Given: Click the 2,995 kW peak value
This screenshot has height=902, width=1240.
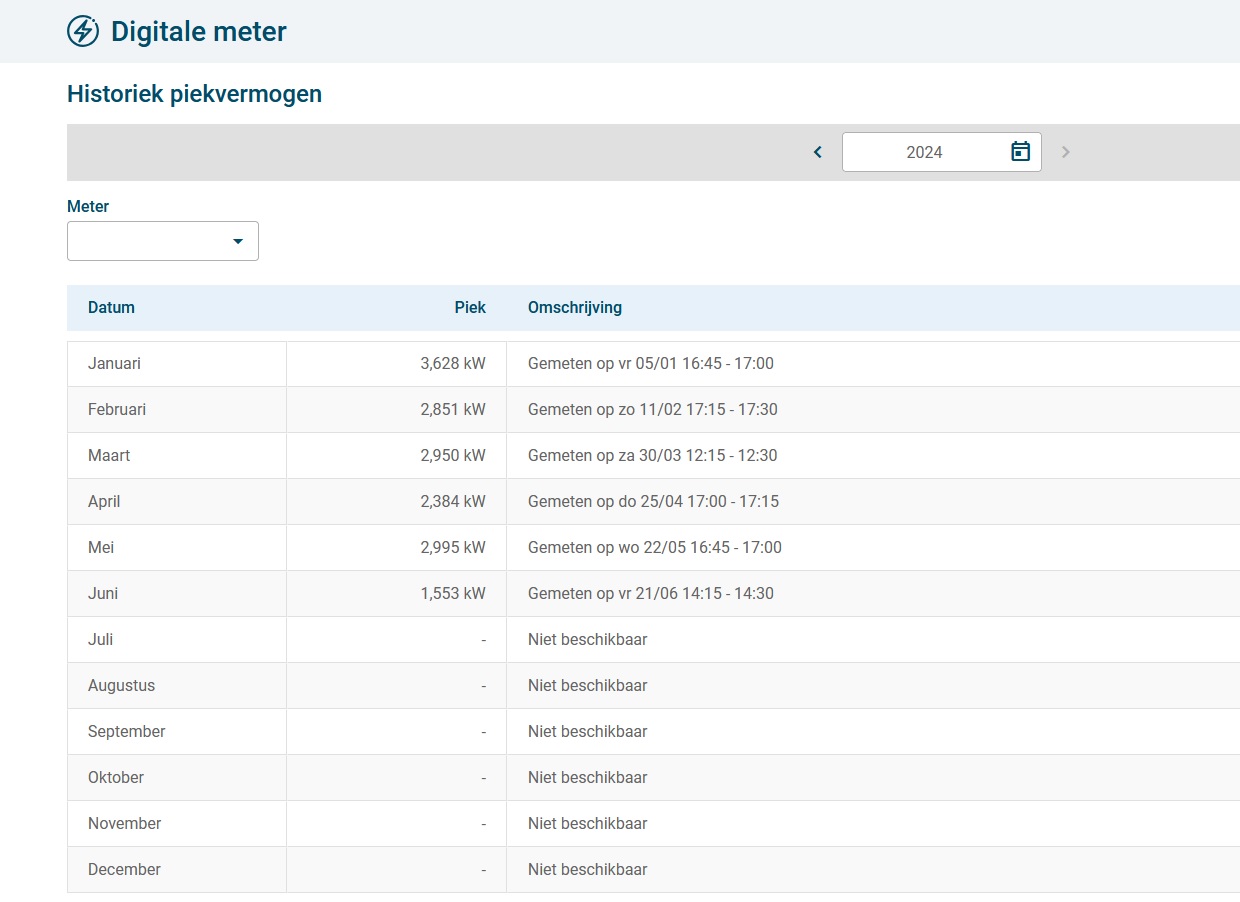Looking at the screenshot, I should [x=453, y=548].
